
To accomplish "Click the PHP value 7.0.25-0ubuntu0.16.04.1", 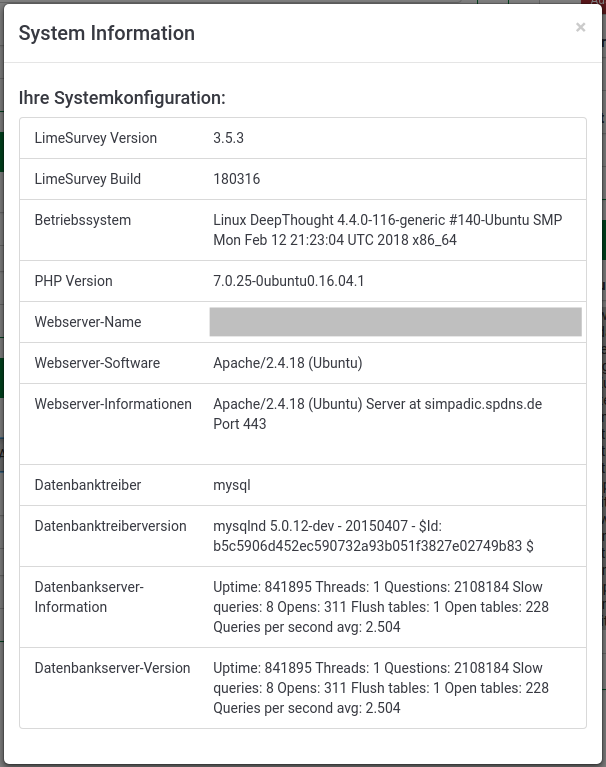I will point(289,281).
